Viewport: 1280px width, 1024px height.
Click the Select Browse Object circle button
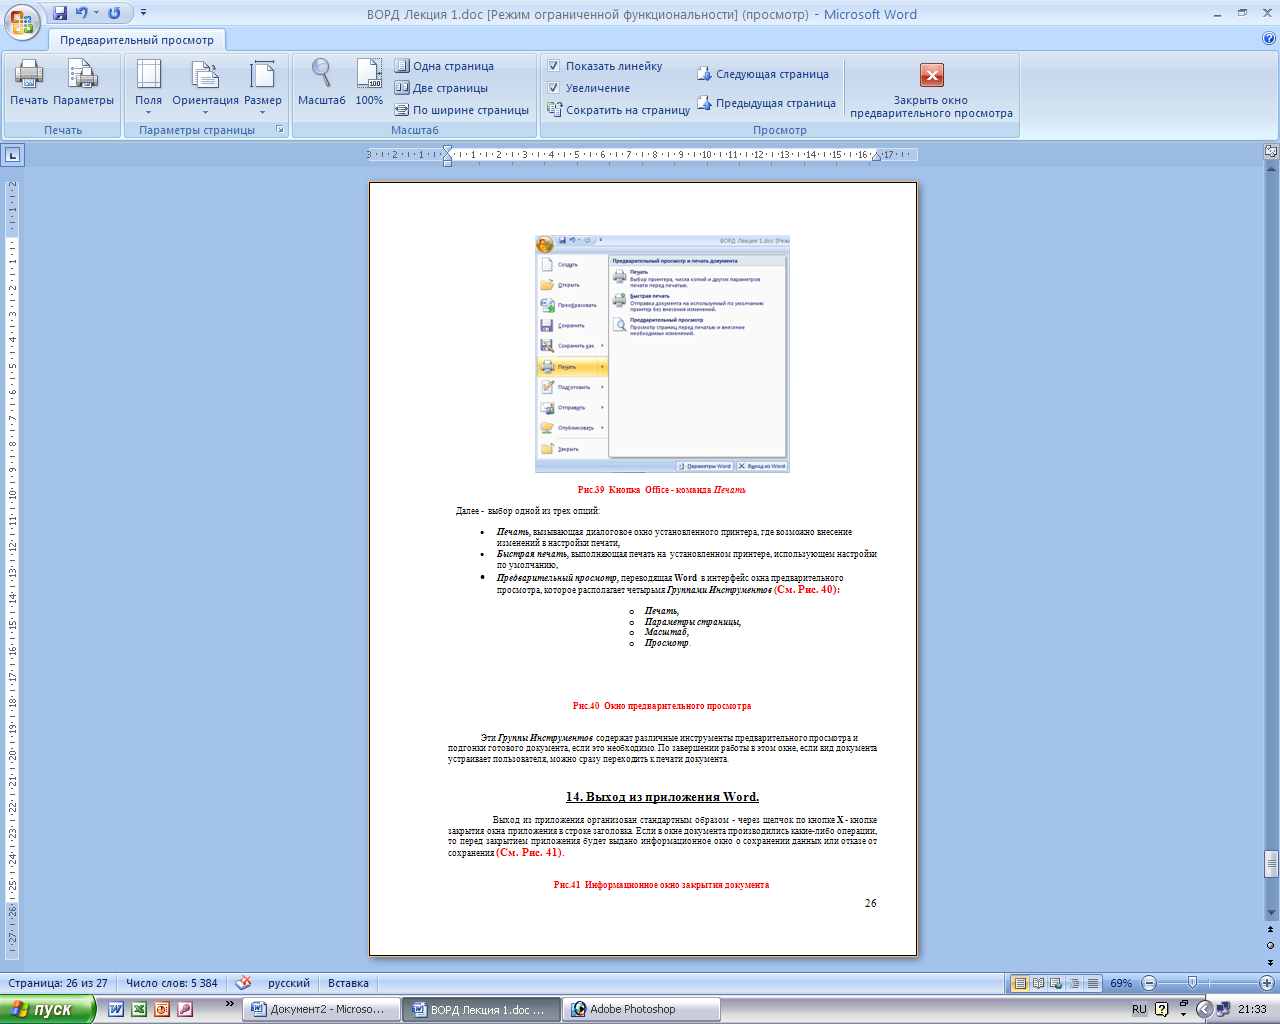(1271, 945)
